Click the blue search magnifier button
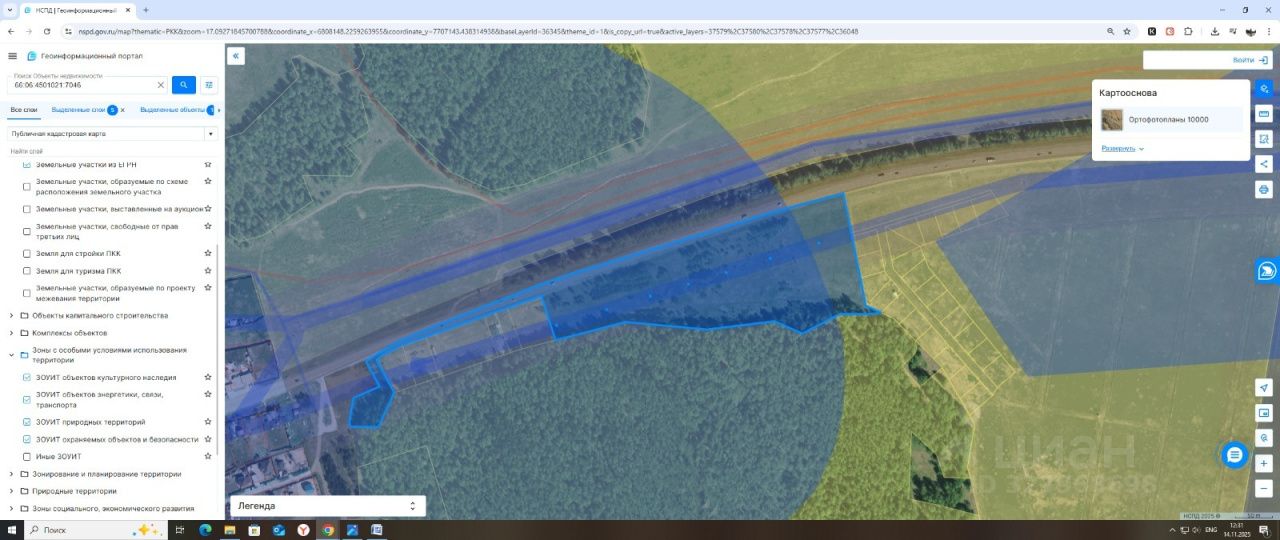Screen dimensions: 1280x540 pyautogui.click(x=183, y=85)
